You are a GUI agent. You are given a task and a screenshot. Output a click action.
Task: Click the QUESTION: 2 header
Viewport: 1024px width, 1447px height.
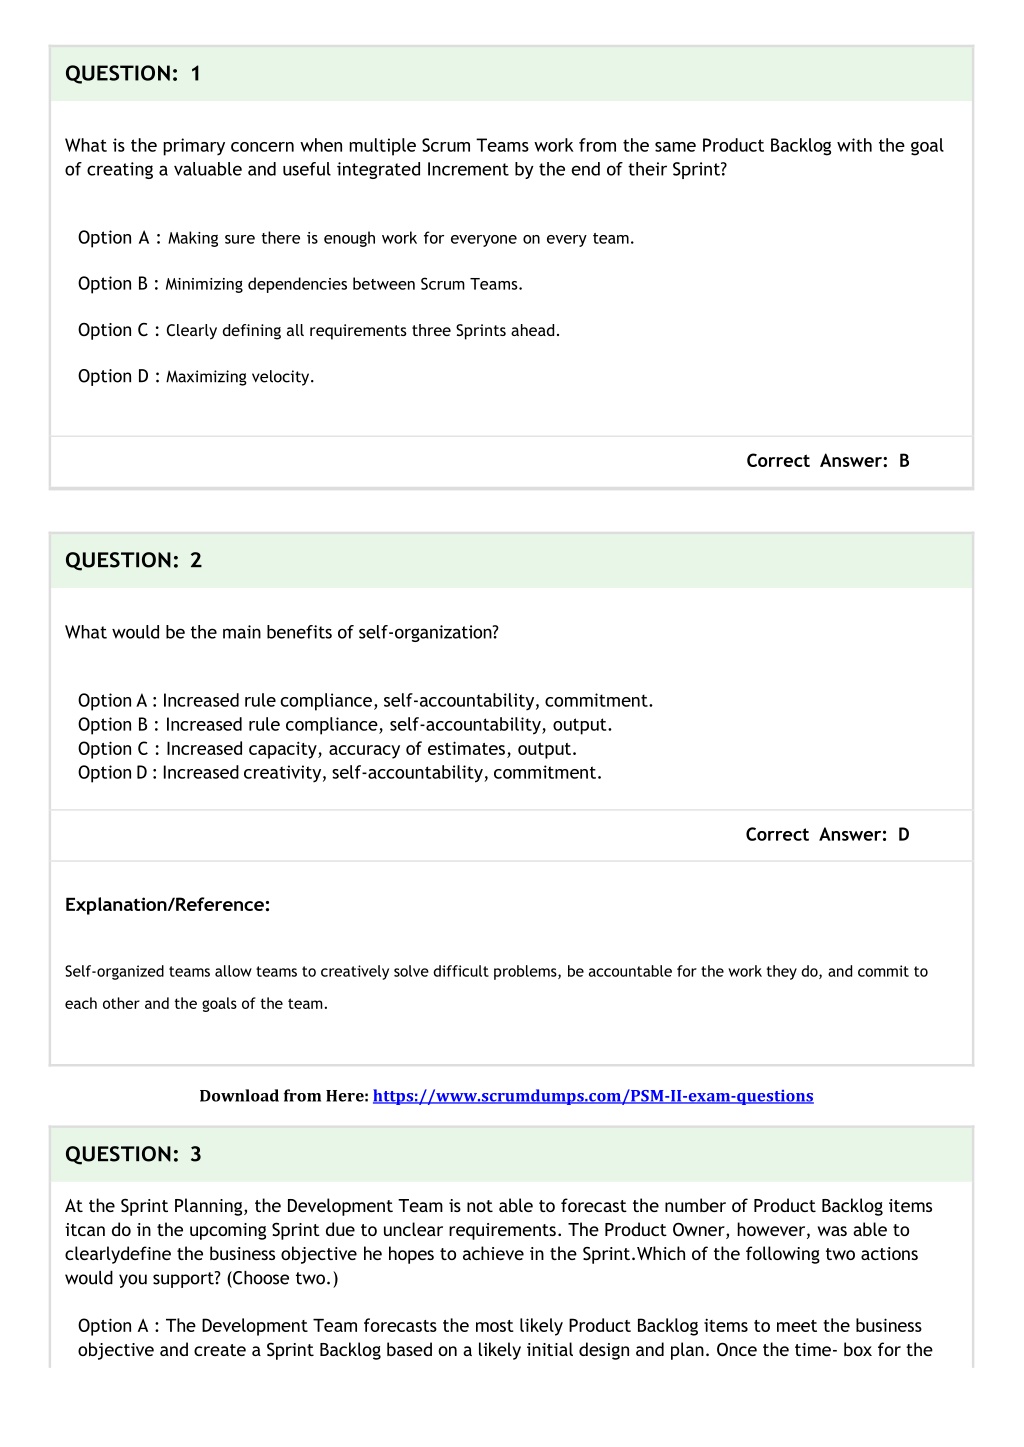(x=133, y=560)
